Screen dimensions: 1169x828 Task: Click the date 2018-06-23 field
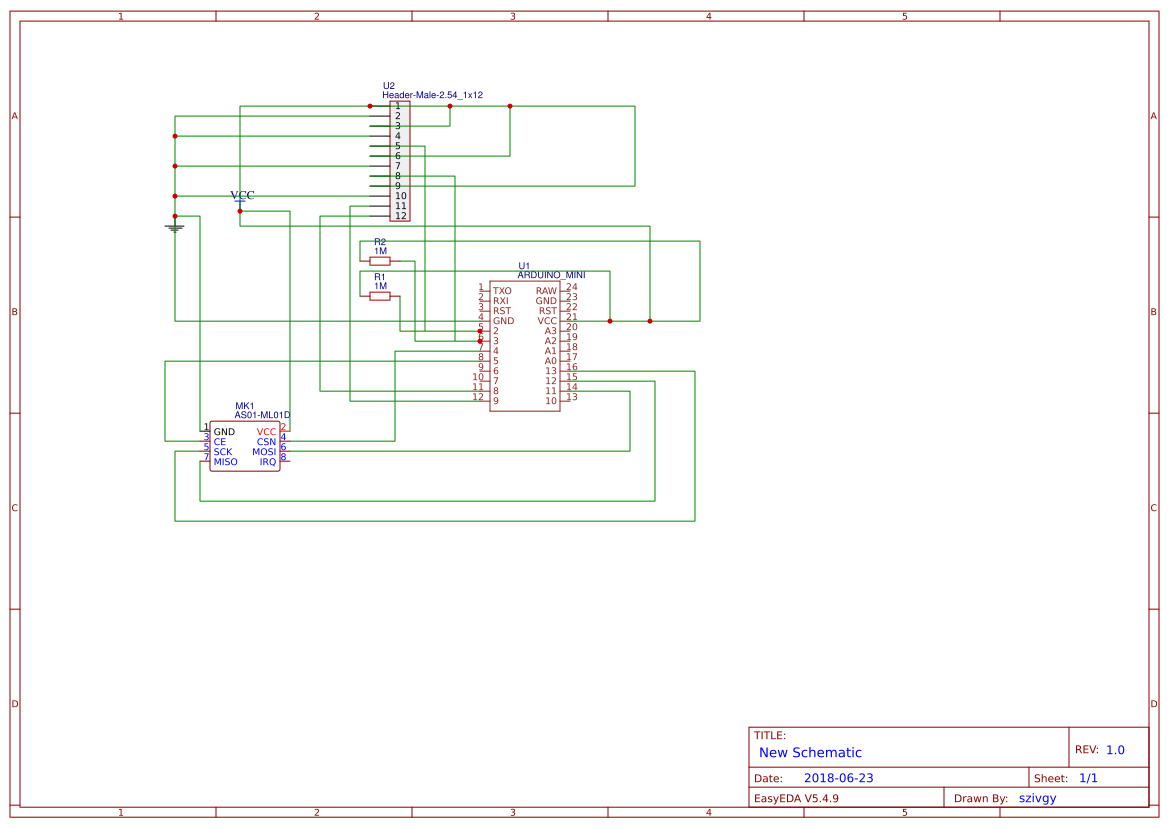[x=838, y=777]
